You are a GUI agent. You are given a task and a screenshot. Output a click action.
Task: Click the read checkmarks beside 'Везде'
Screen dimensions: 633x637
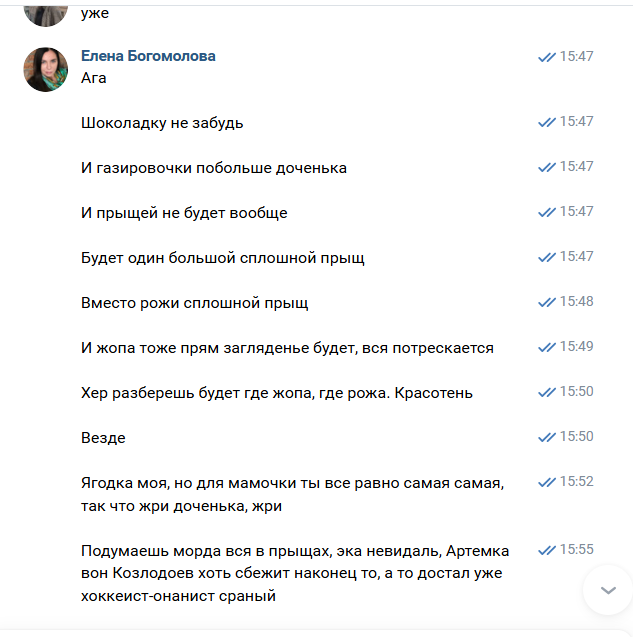547,437
